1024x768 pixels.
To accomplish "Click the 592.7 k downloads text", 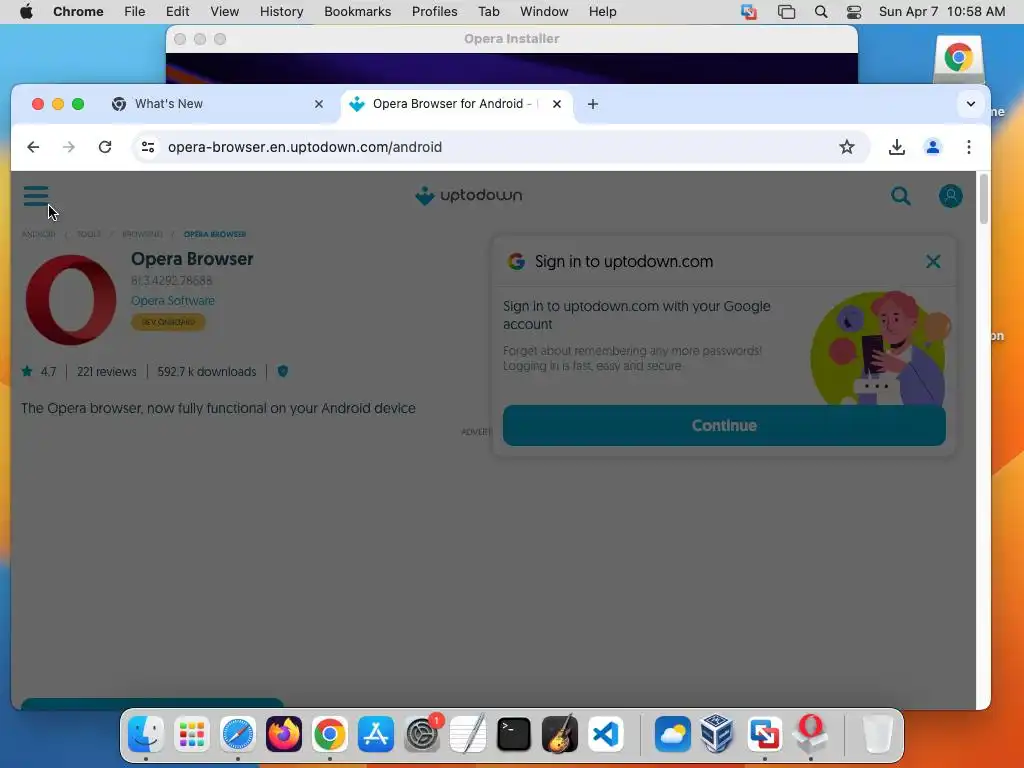I will 206,372.
